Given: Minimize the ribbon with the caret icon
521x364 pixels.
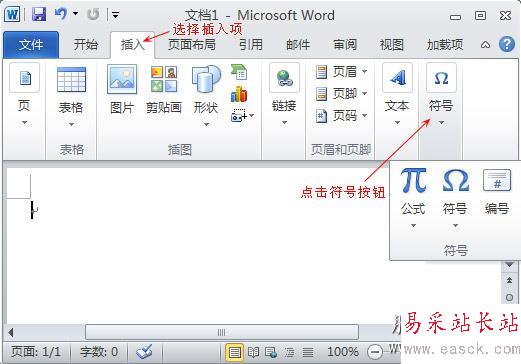Looking at the screenshot, I should [485, 45].
